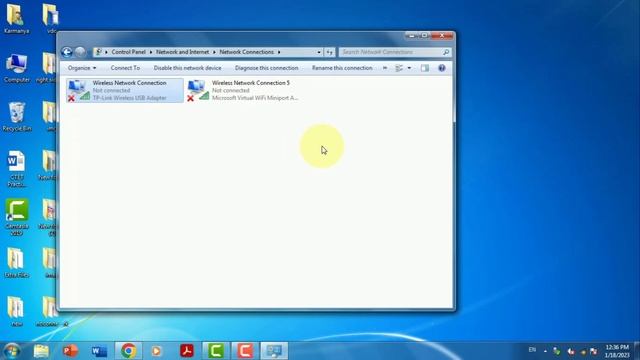Select the Wireless Network Connection 5 adapter icon
The height and width of the screenshot is (360, 640).
tap(198, 90)
